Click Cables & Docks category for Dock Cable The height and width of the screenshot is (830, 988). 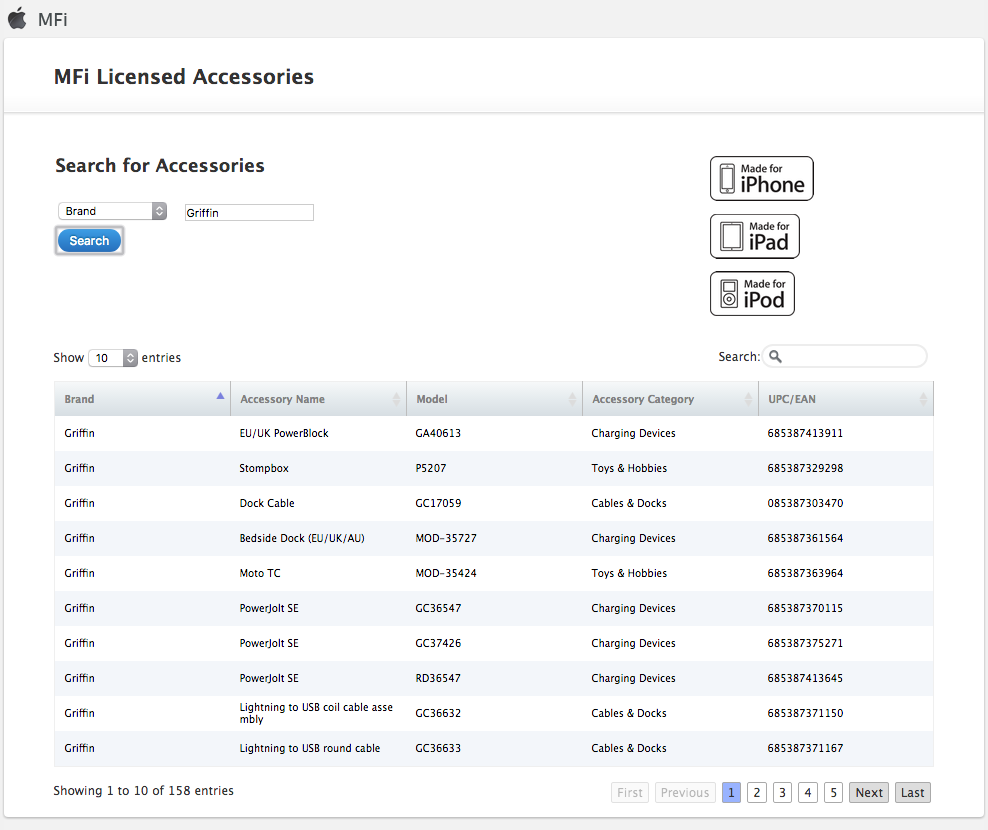629,504
